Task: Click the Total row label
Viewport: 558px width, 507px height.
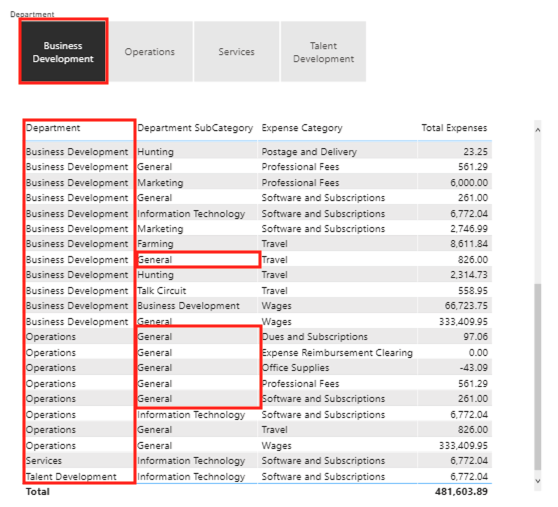Action: [38, 491]
